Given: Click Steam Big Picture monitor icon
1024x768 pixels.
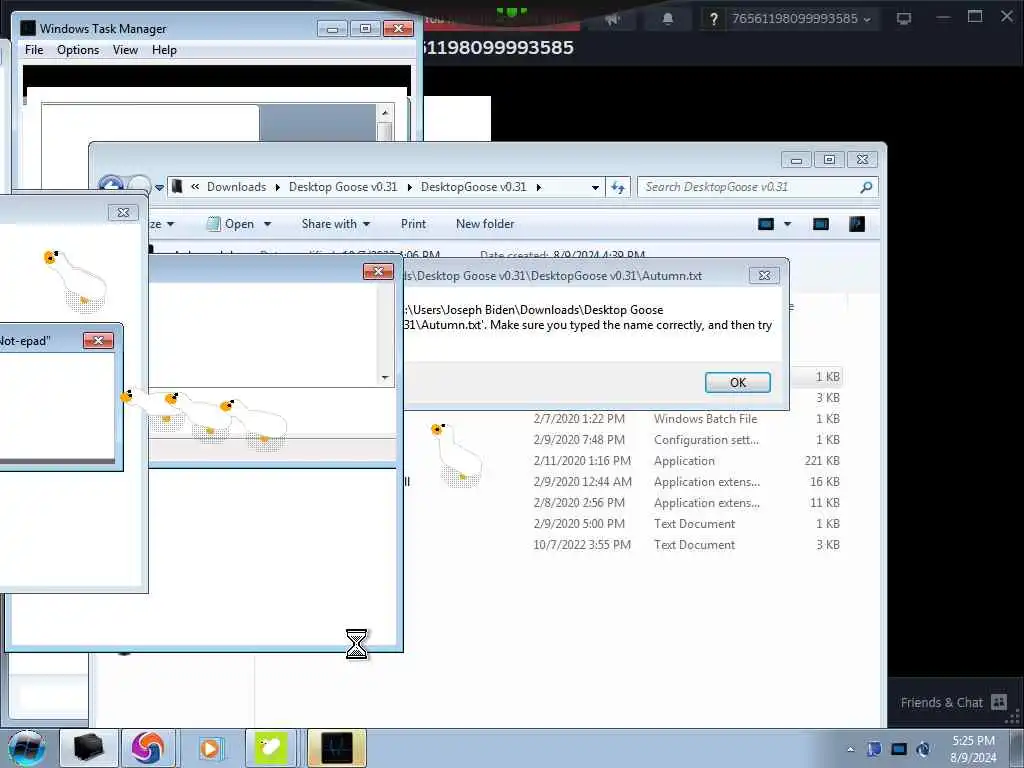Looking at the screenshot, I should [904, 19].
